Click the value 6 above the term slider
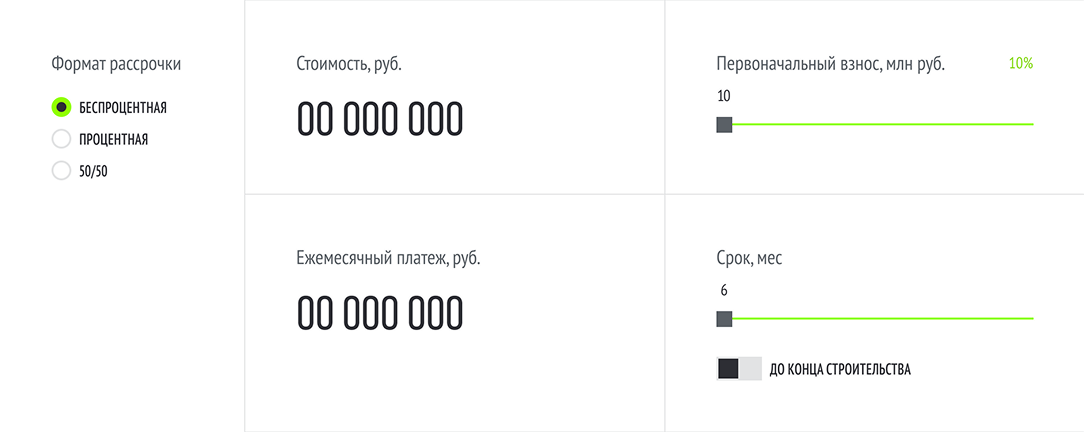This screenshot has width=1084, height=432. (x=724, y=291)
